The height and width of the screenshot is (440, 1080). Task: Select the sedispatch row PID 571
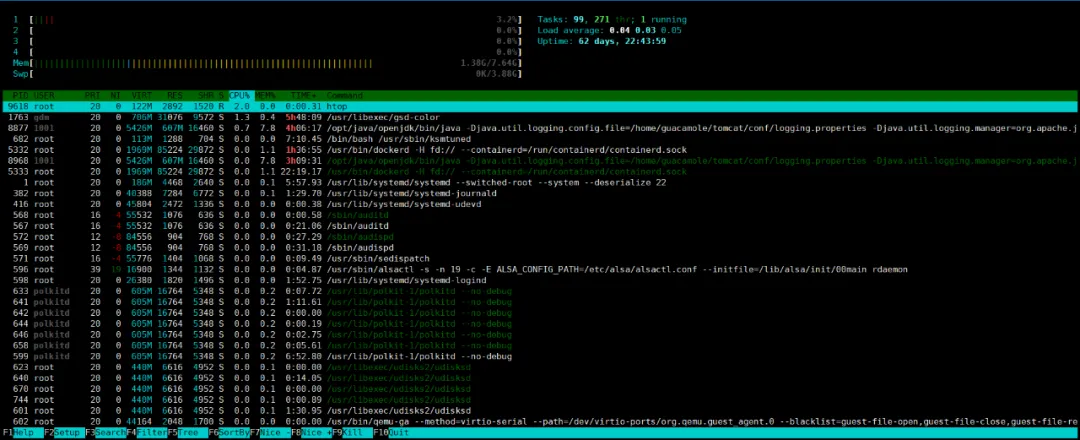click(540, 259)
